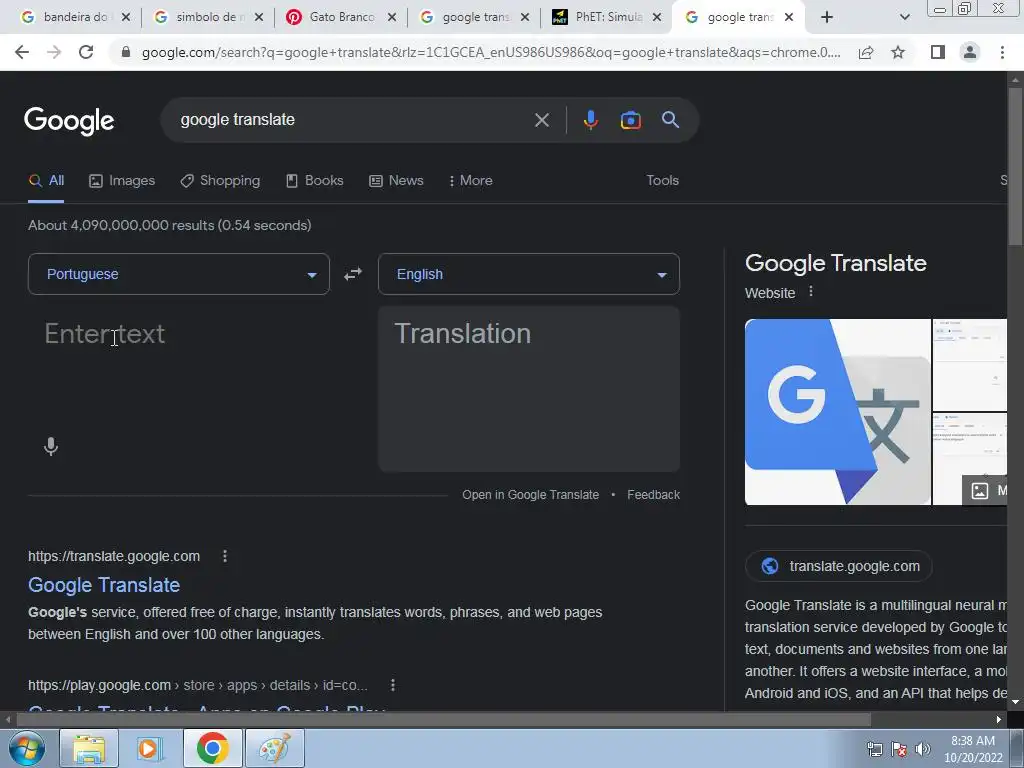Bookmark this page with the star icon

coord(898,52)
